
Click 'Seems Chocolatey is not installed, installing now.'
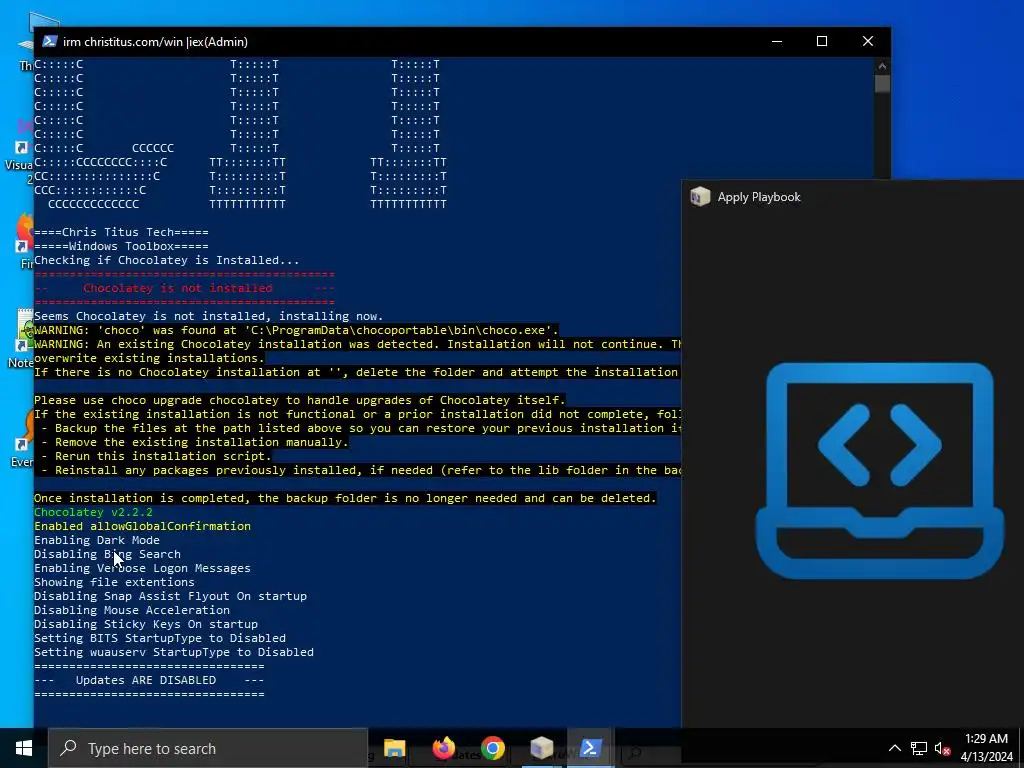(x=209, y=316)
